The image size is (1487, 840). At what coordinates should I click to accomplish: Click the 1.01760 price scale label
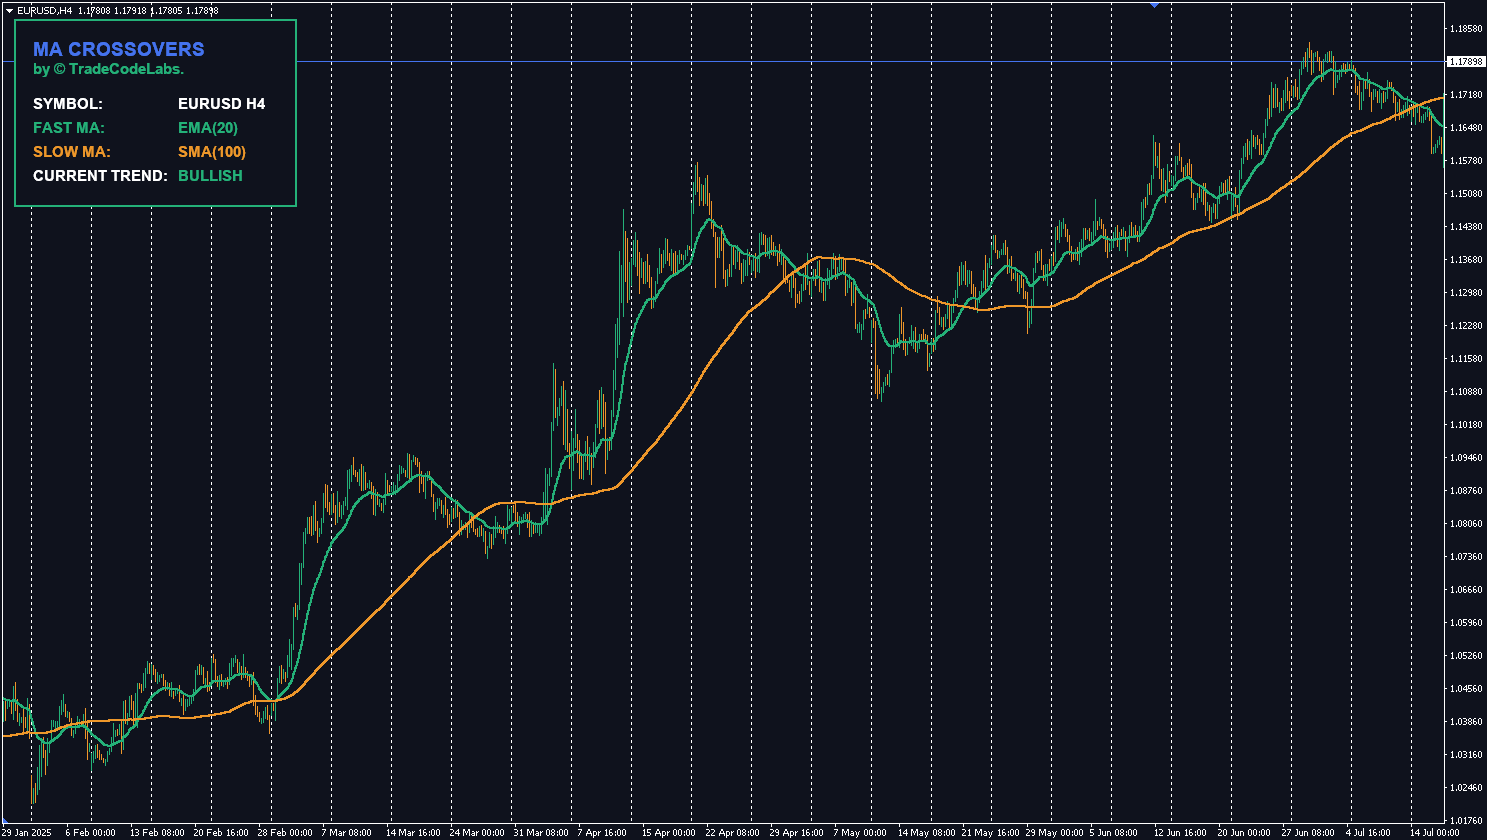(x=1464, y=821)
